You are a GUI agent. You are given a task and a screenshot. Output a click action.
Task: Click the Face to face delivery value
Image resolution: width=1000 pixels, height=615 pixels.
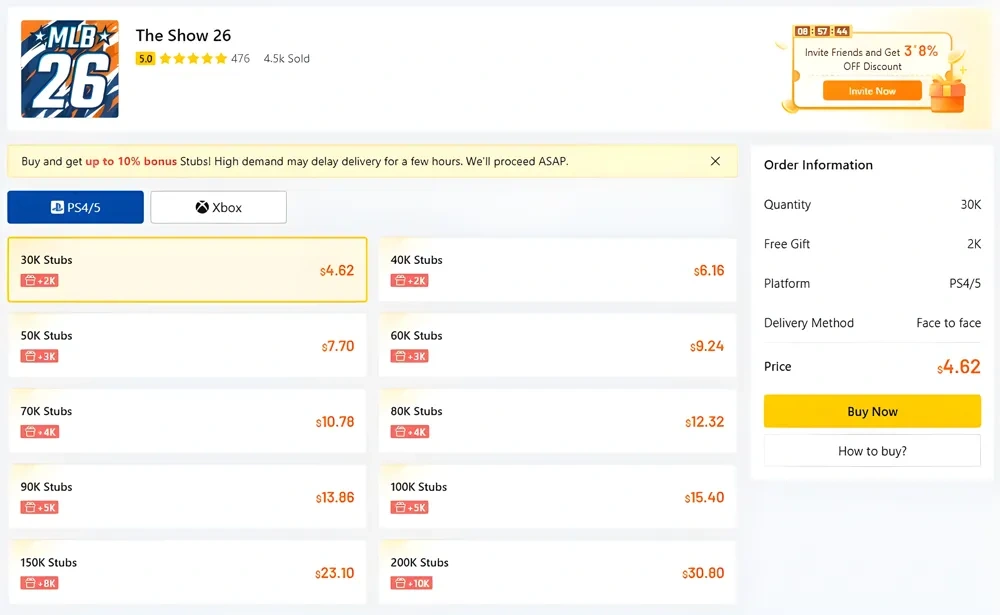[948, 323]
